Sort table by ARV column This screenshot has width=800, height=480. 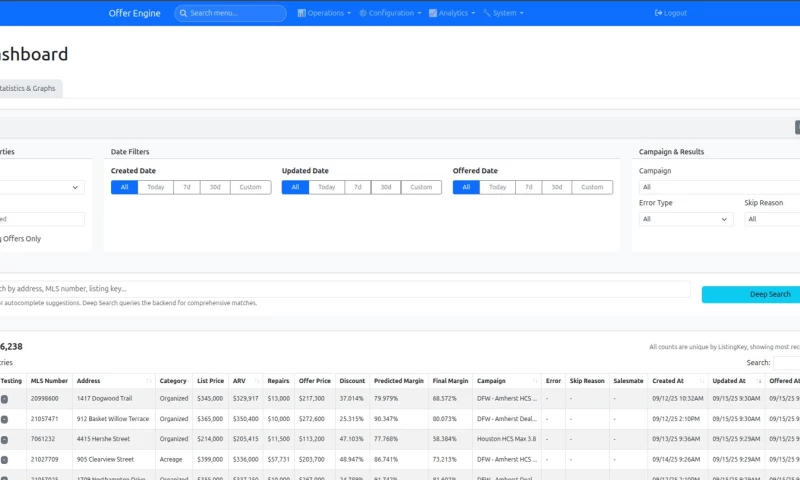[x=246, y=381]
